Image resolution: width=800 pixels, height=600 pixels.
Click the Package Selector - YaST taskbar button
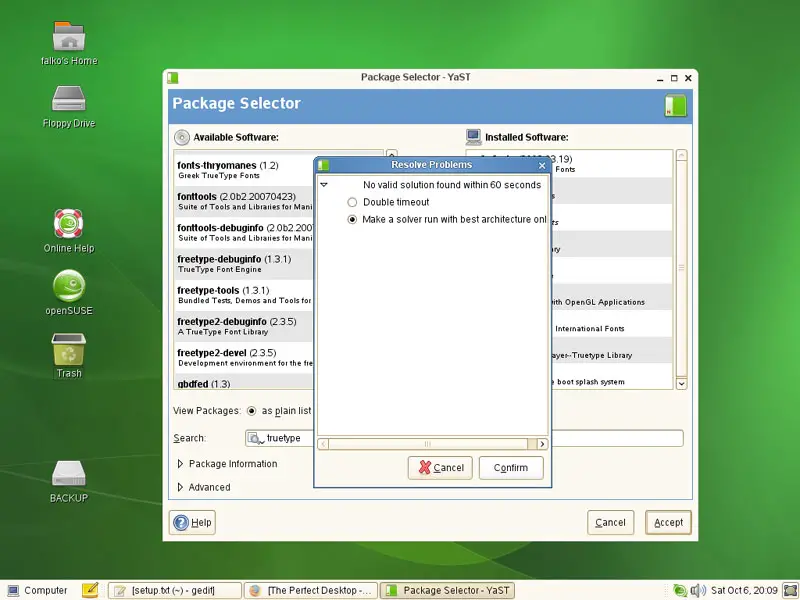click(447, 590)
